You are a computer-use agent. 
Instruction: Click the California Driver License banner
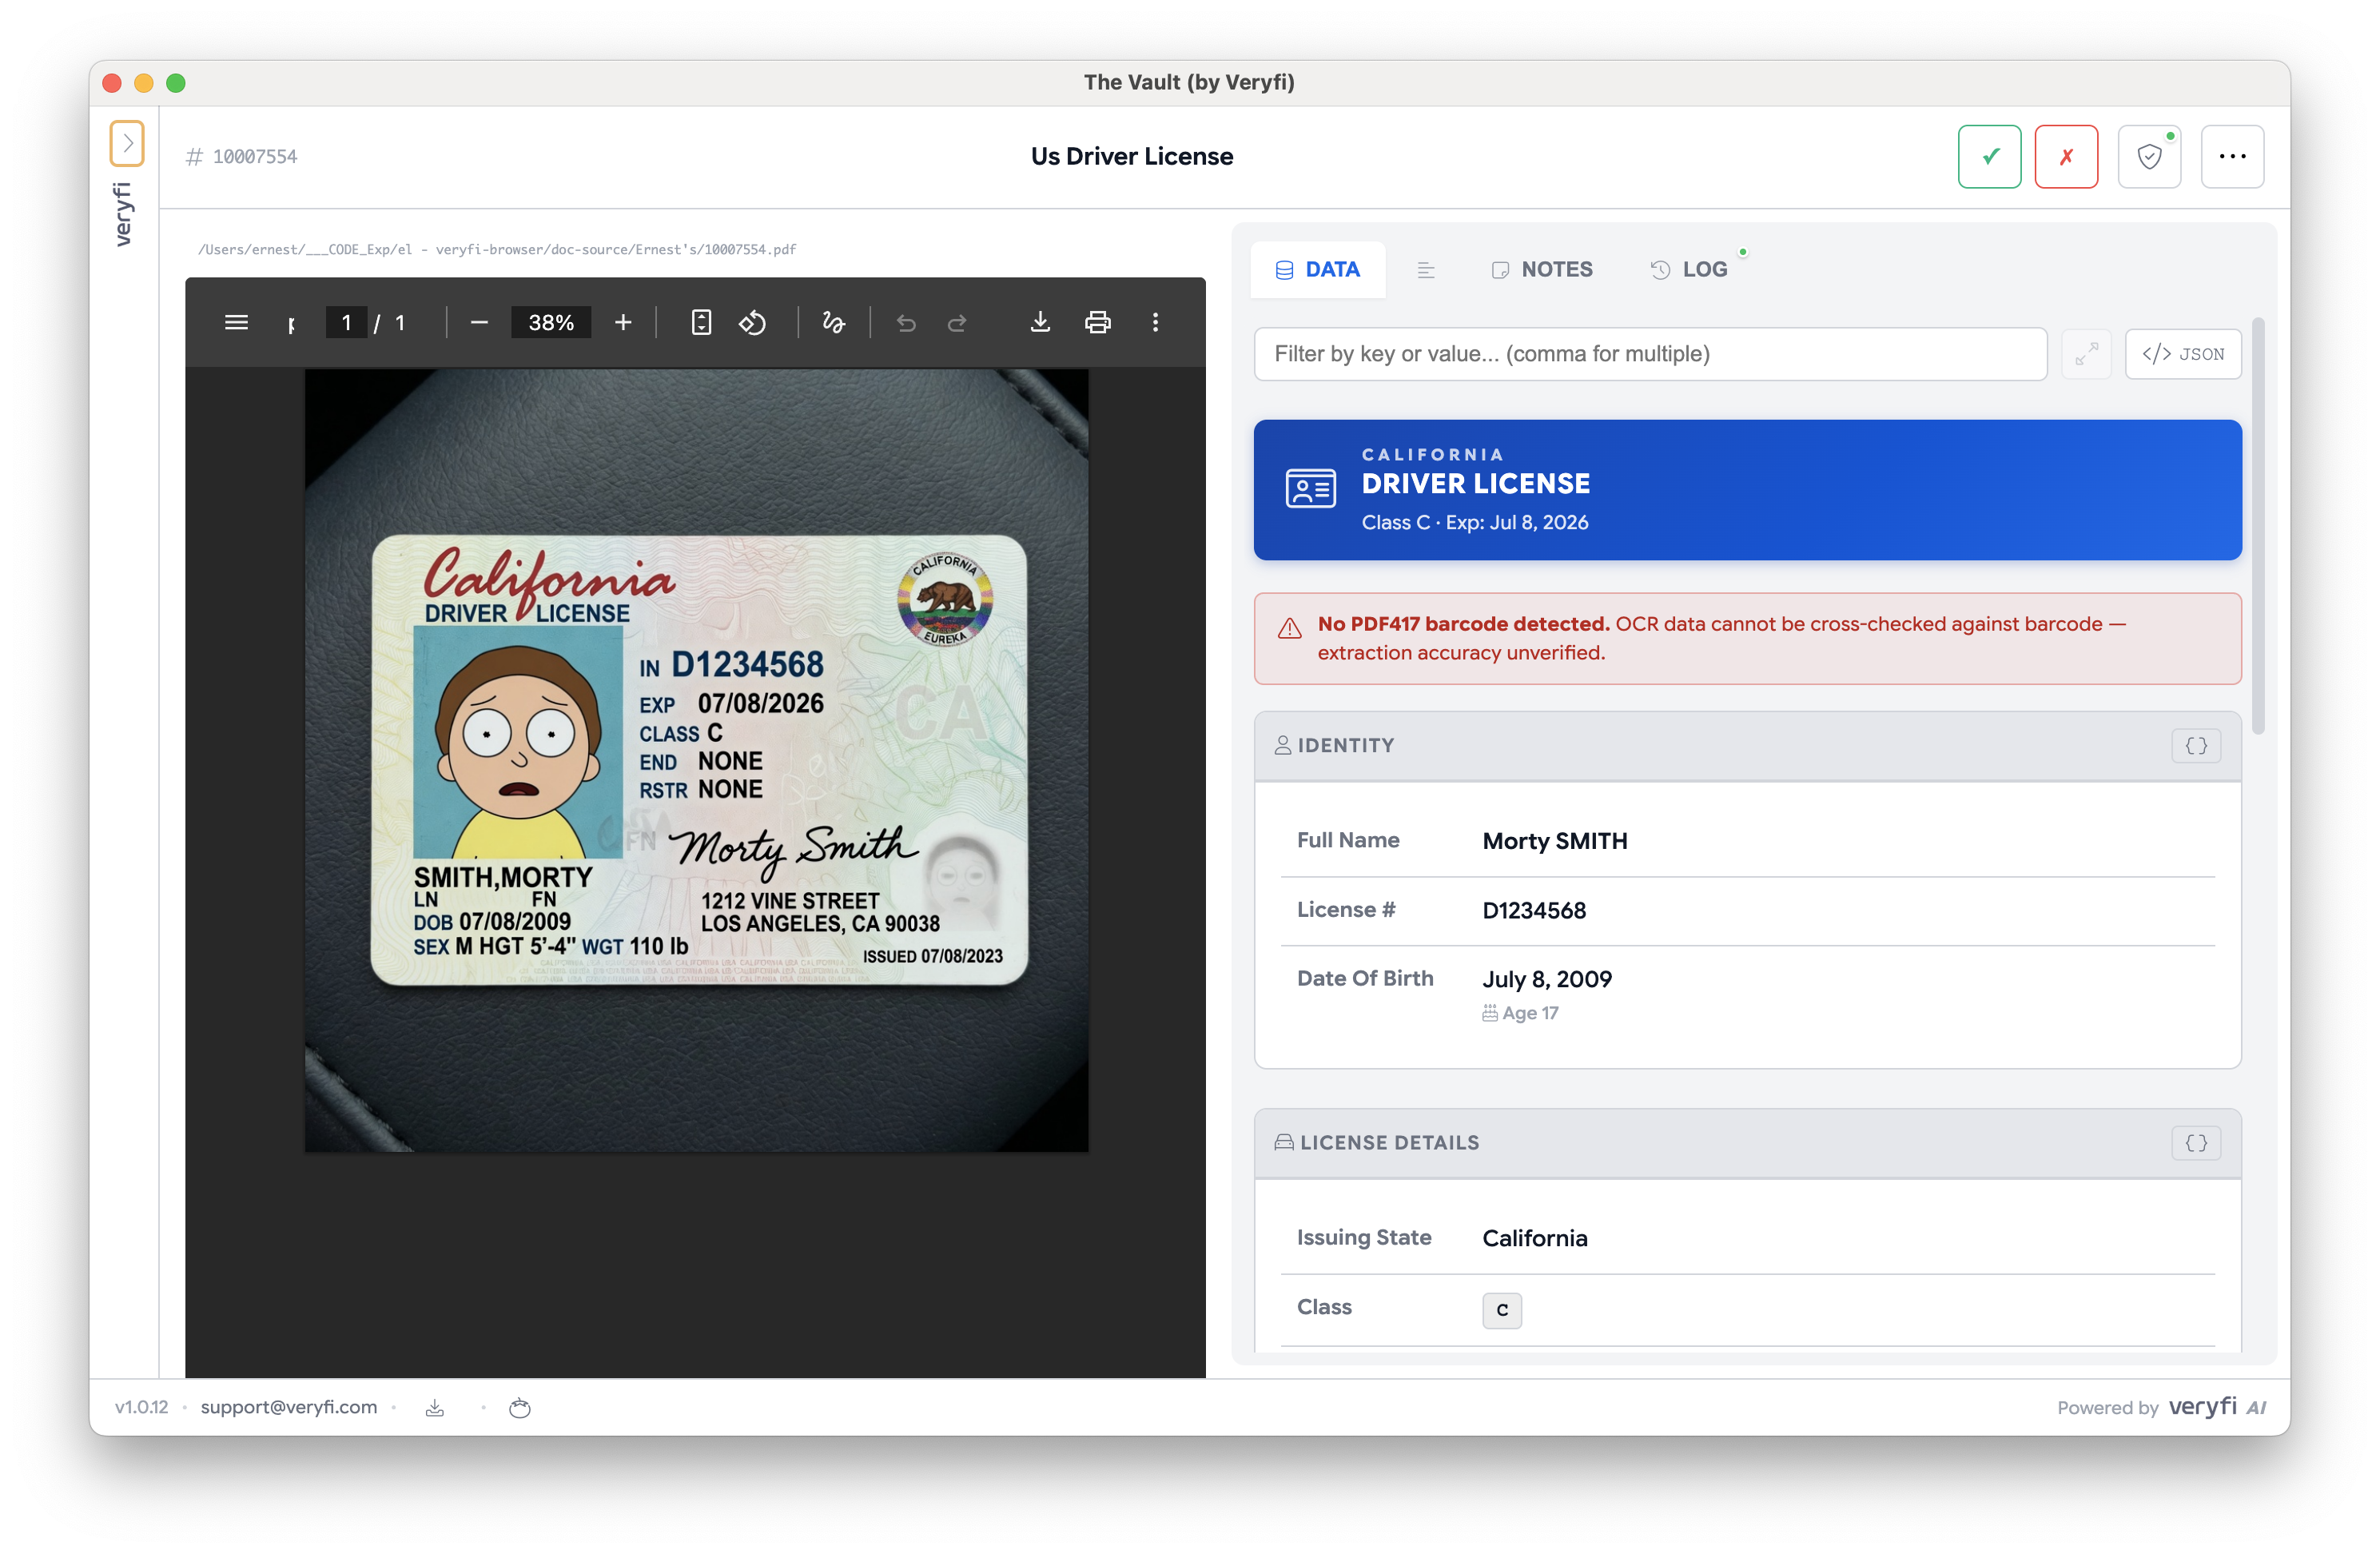1747,489
